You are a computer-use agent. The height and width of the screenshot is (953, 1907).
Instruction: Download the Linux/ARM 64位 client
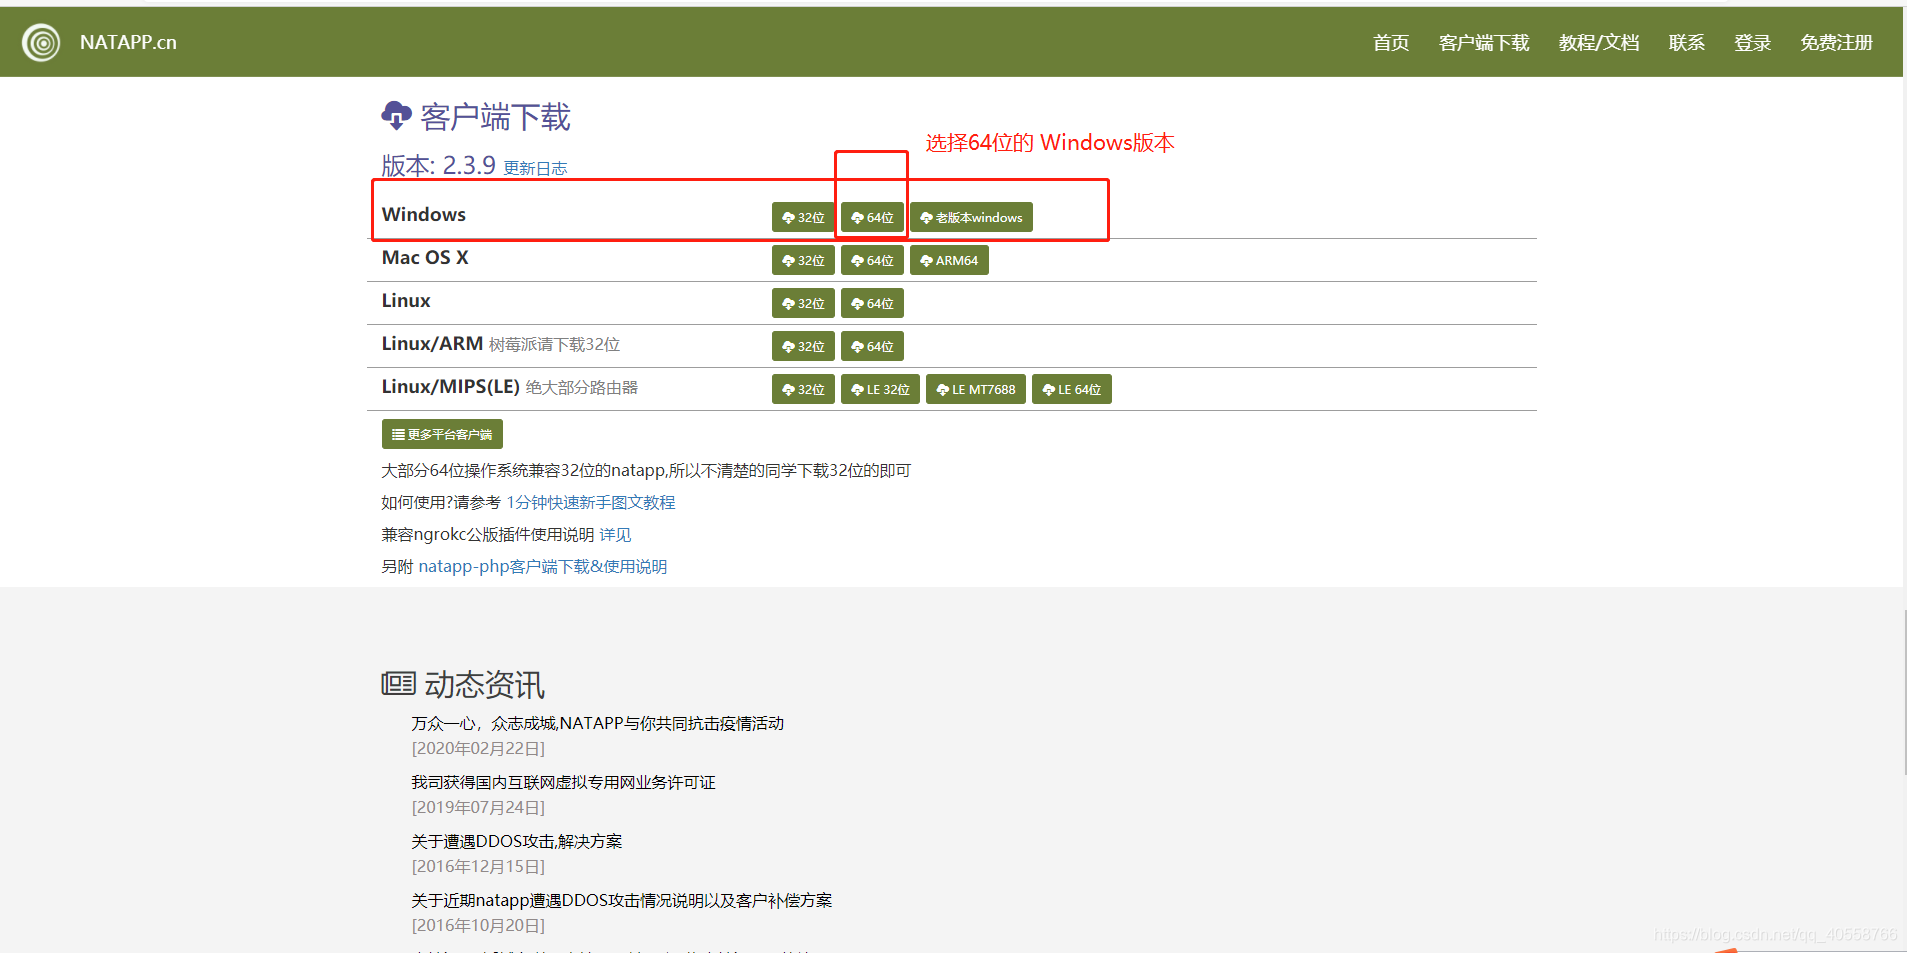pyautogui.click(x=872, y=346)
